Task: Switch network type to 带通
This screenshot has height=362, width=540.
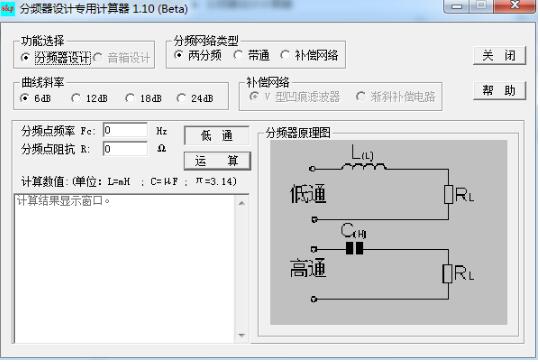Action: 251,55
